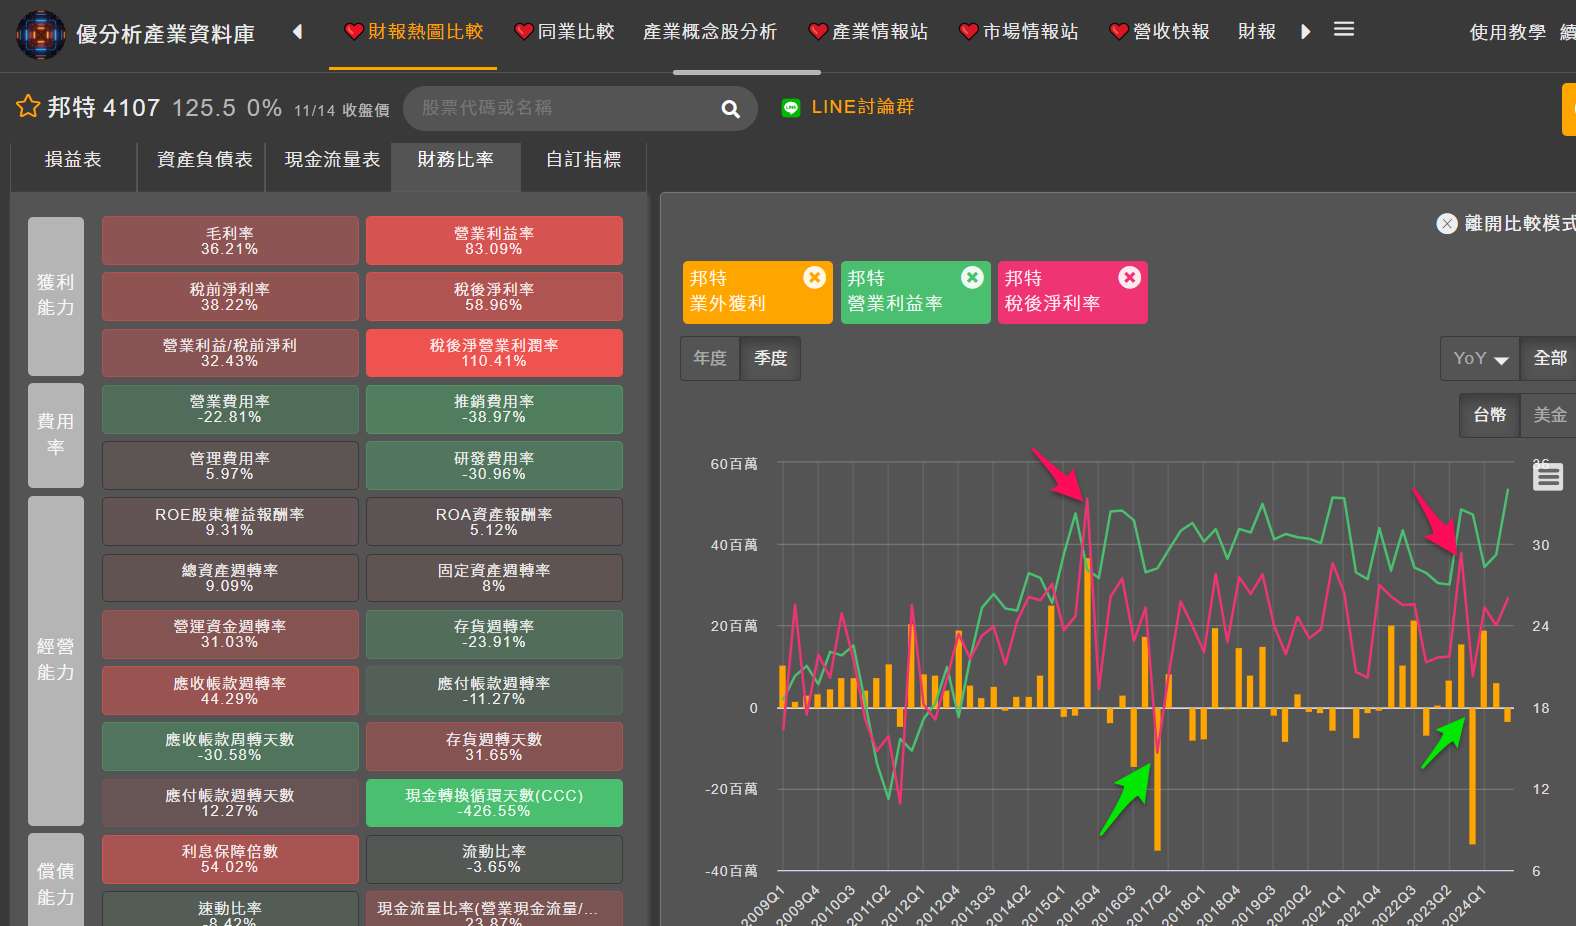Image resolution: width=1576 pixels, height=926 pixels.
Task: Open LINE討論群 link
Action: [863, 107]
